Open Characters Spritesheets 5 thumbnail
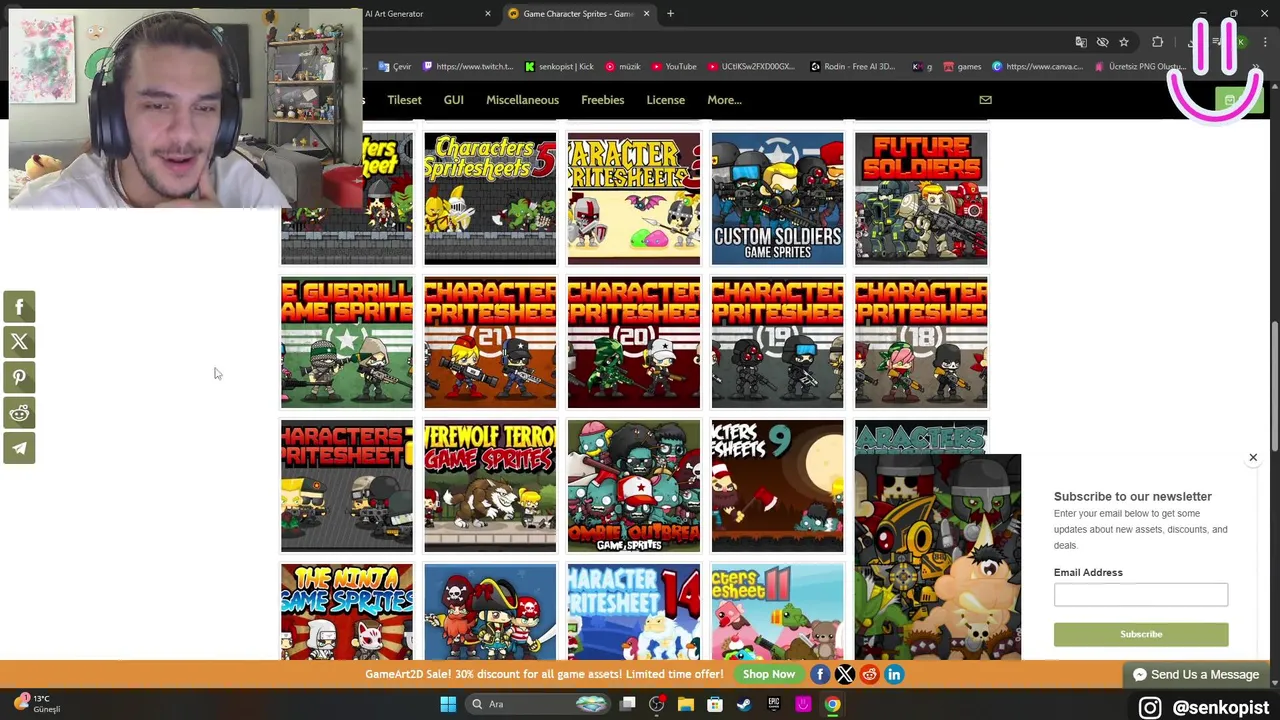This screenshot has width=1280, height=720. coord(490,198)
